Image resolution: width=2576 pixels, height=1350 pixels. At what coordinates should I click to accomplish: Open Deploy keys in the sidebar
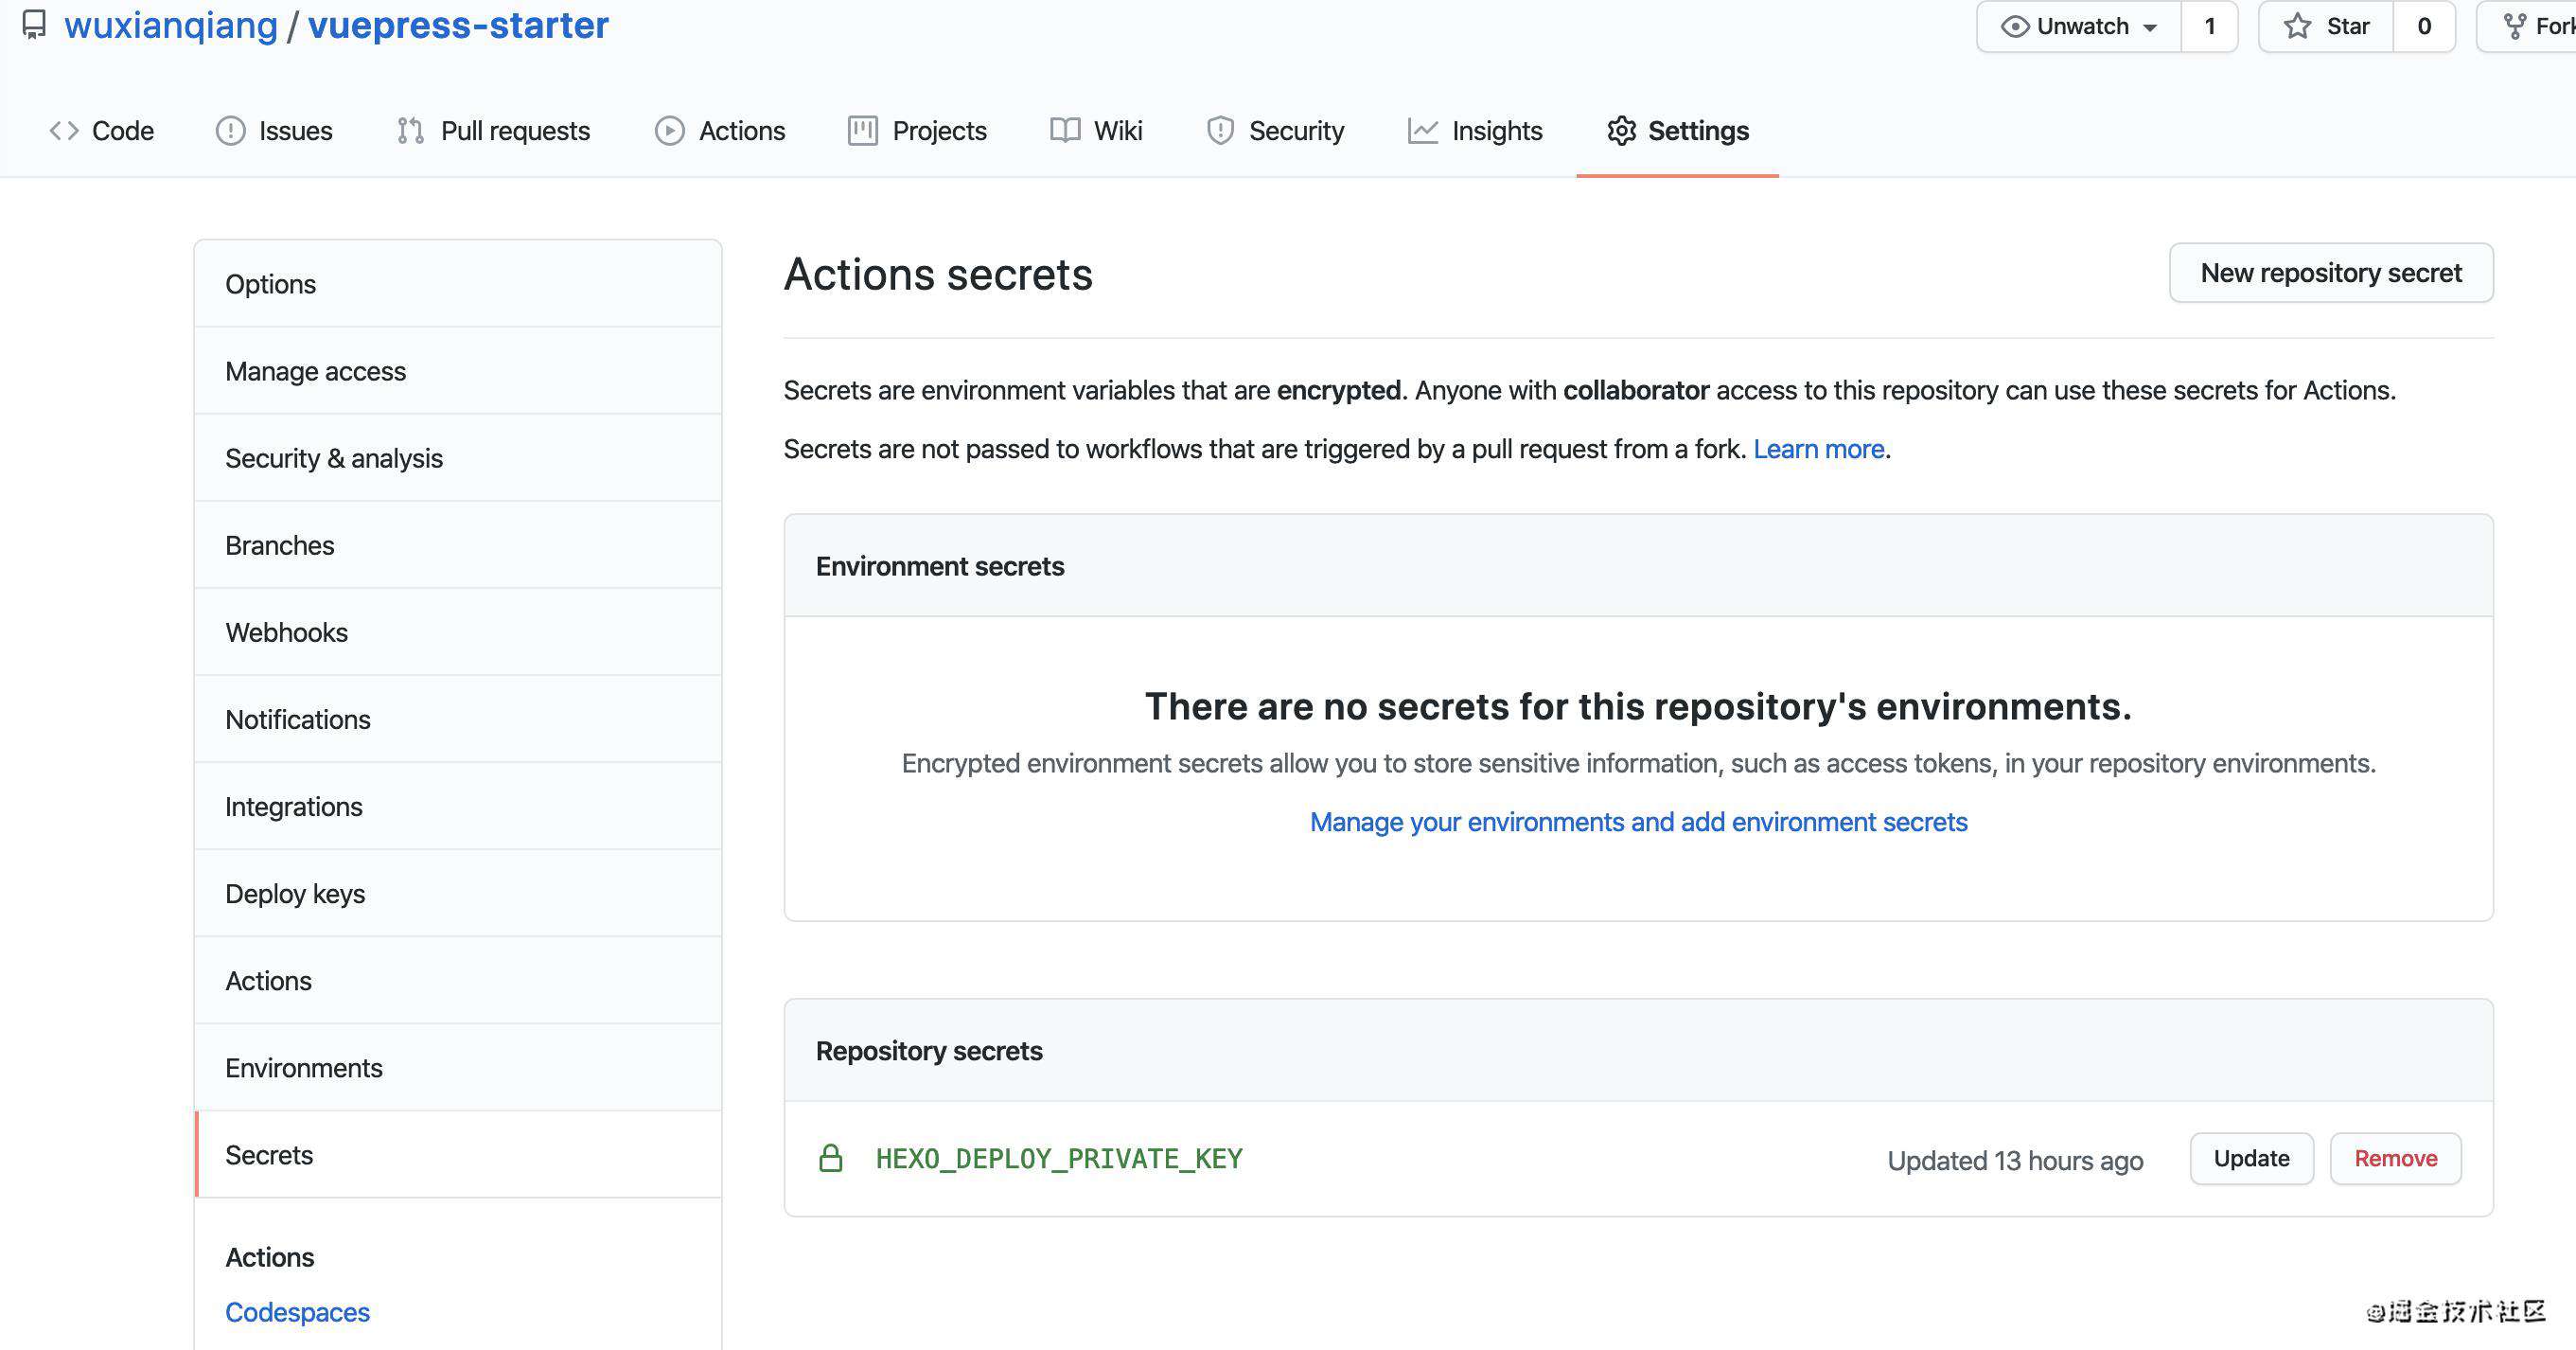[x=458, y=893]
